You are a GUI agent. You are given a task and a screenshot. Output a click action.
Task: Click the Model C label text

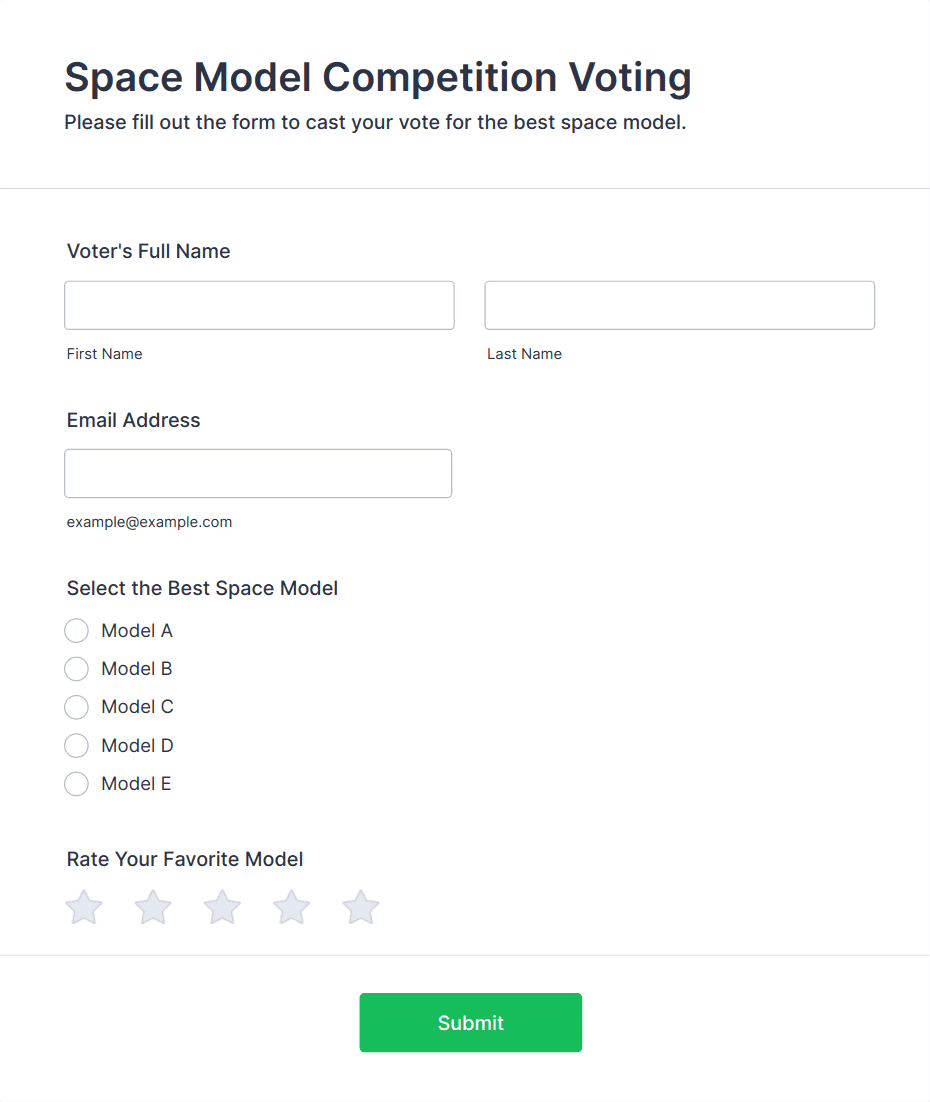[137, 707]
